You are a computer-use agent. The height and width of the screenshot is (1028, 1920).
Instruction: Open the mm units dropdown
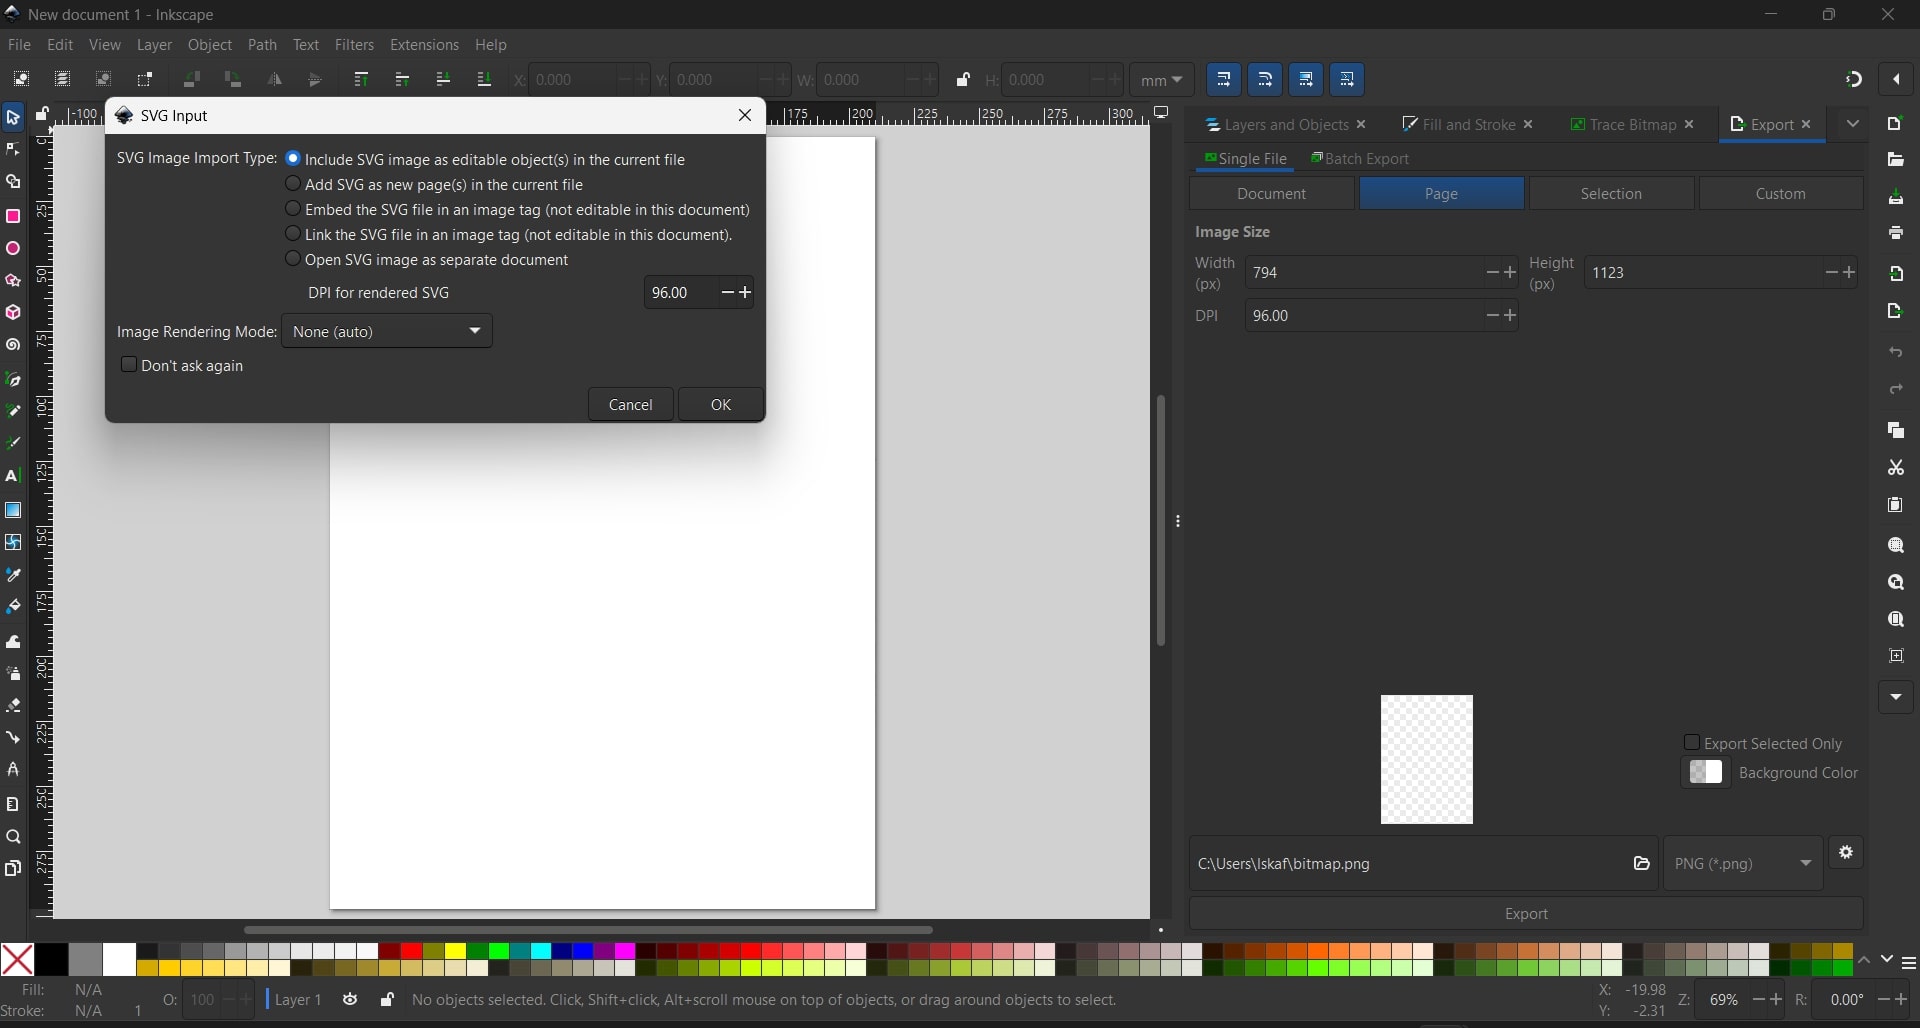1162,80
